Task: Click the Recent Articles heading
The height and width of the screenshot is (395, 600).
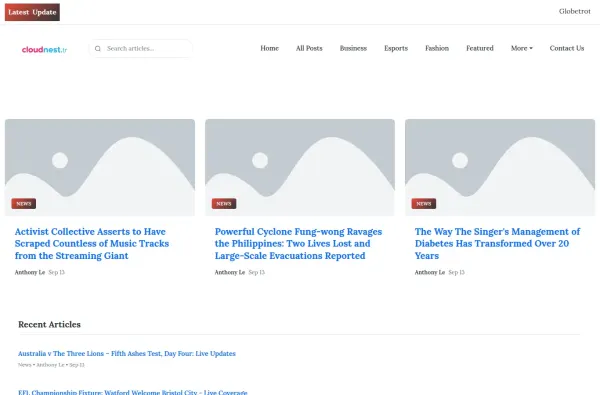Action: pos(49,324)
